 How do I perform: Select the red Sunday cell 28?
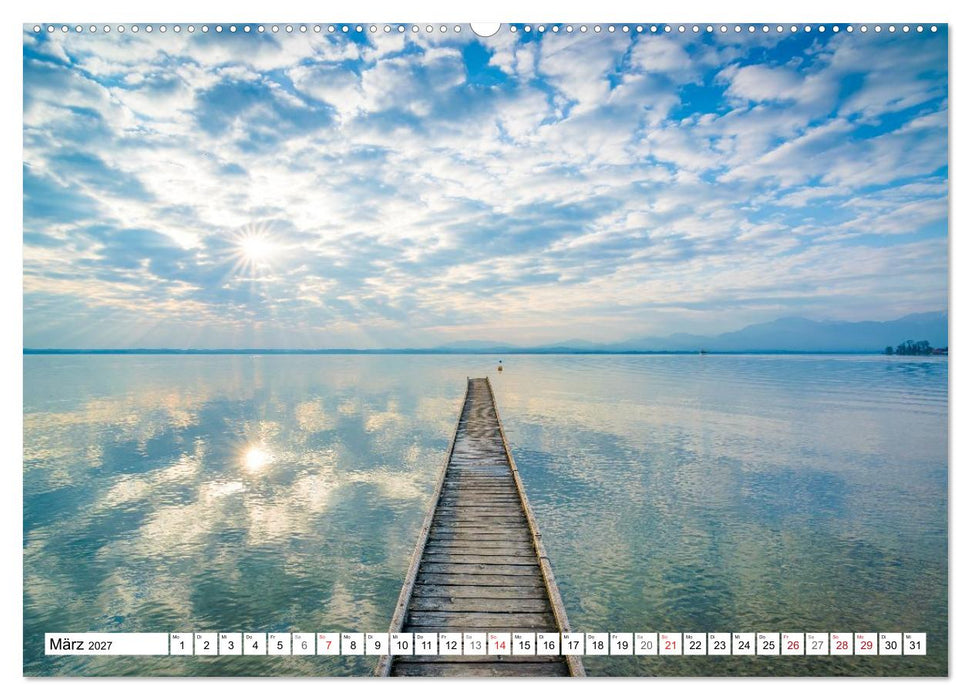click(842, 644)
